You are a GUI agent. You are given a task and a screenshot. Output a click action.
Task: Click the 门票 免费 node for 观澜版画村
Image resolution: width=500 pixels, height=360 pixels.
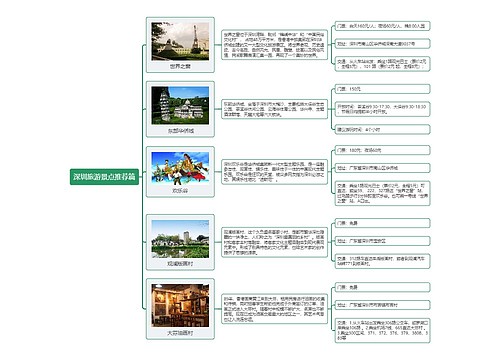coord(382,223)
